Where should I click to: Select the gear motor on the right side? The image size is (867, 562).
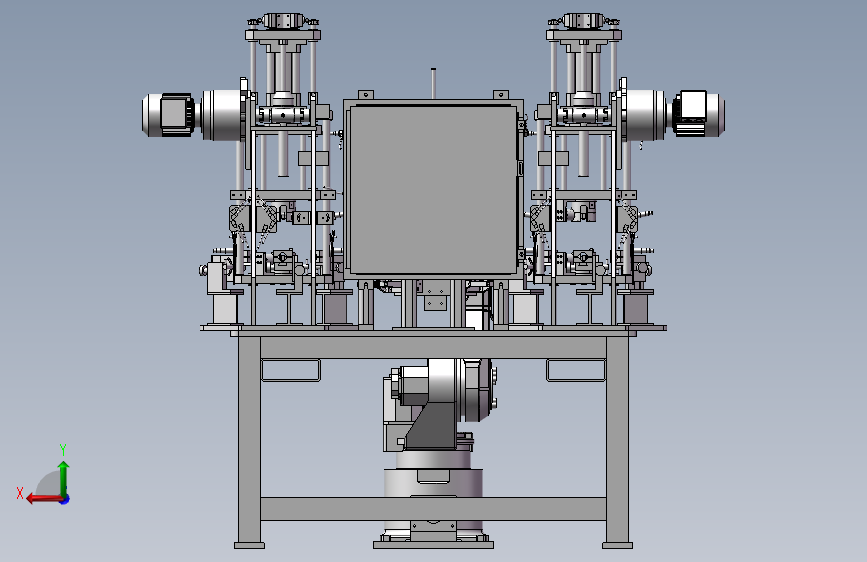click(674, 115)
